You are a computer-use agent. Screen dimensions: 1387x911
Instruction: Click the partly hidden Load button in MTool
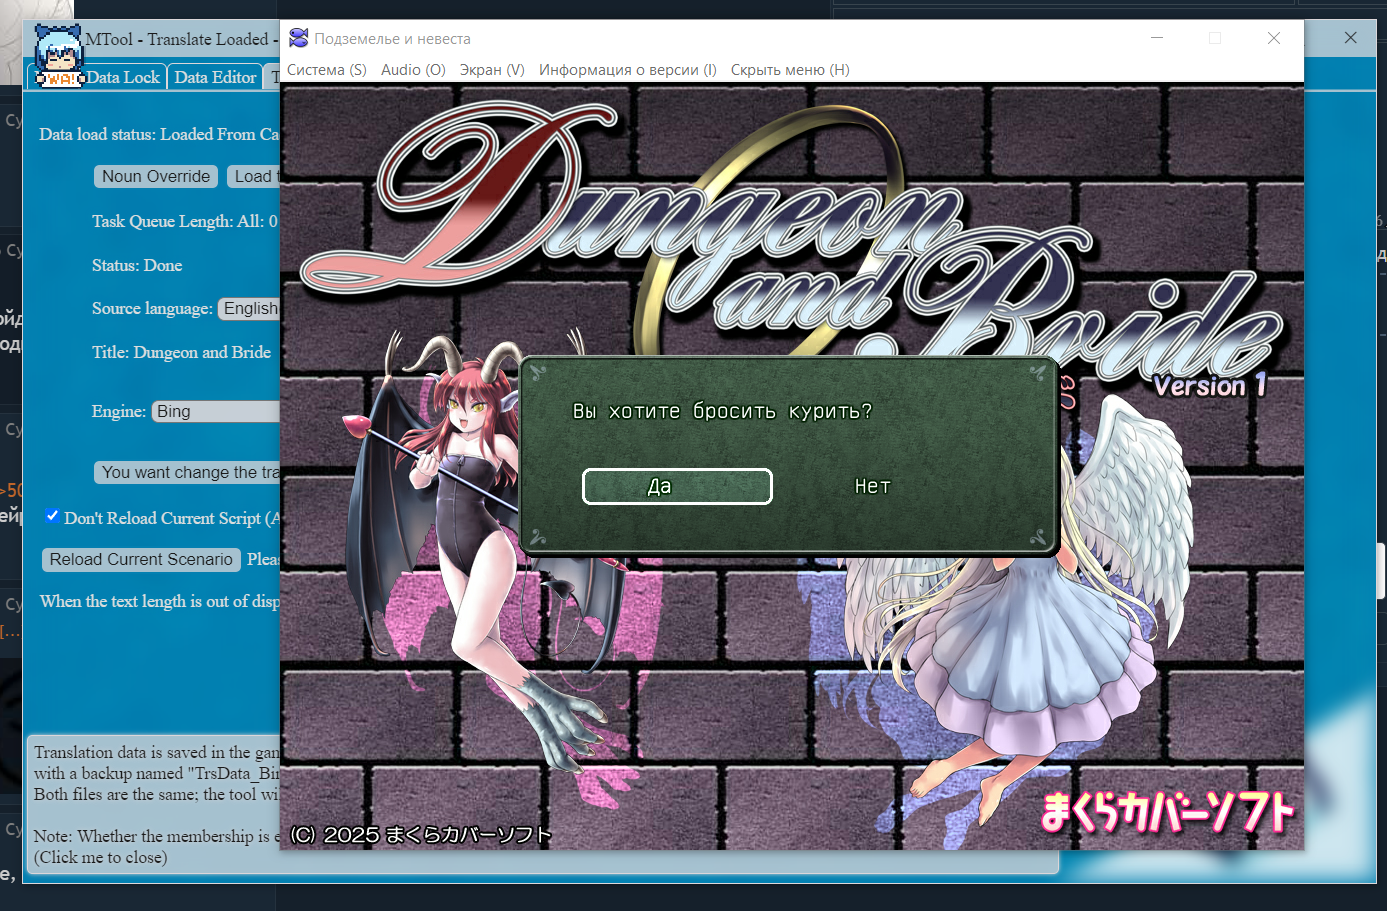point(254,176)
